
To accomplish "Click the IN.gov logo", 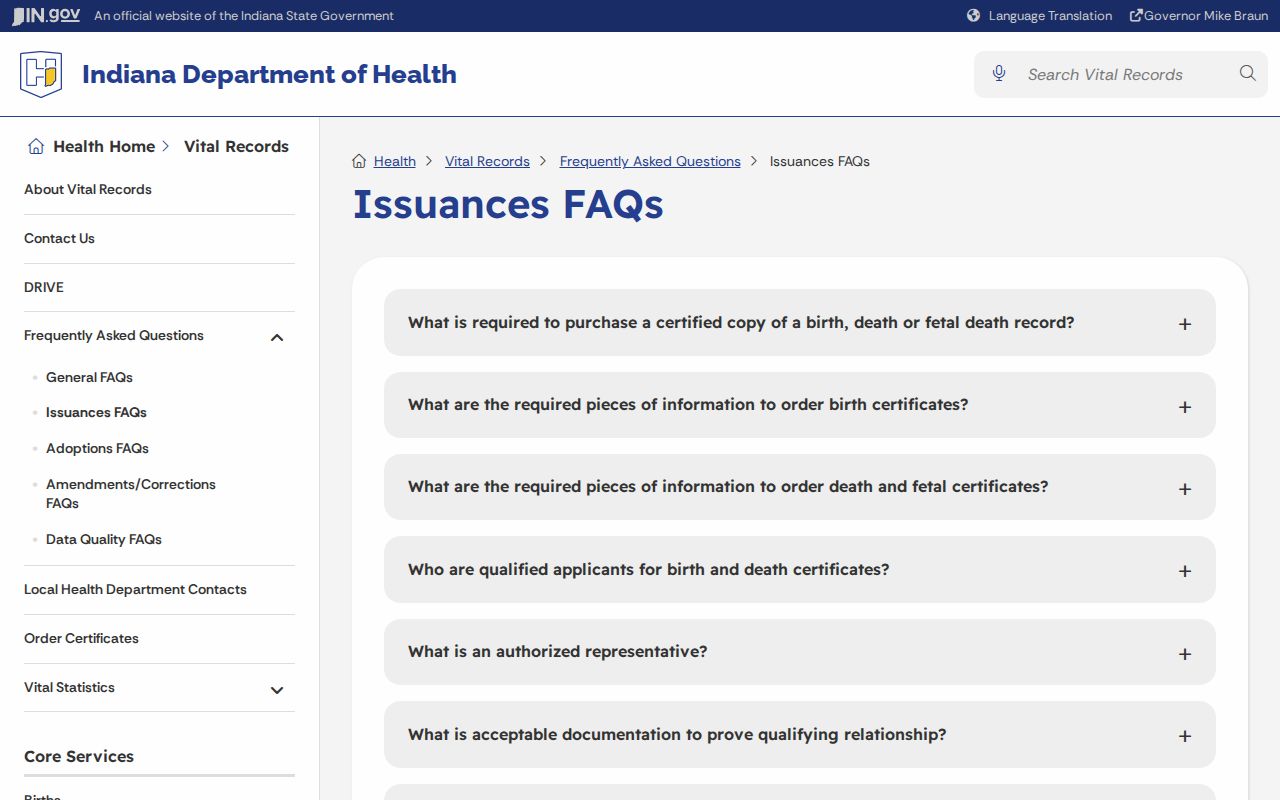I will pyautogui.click(x=46, y=15).
